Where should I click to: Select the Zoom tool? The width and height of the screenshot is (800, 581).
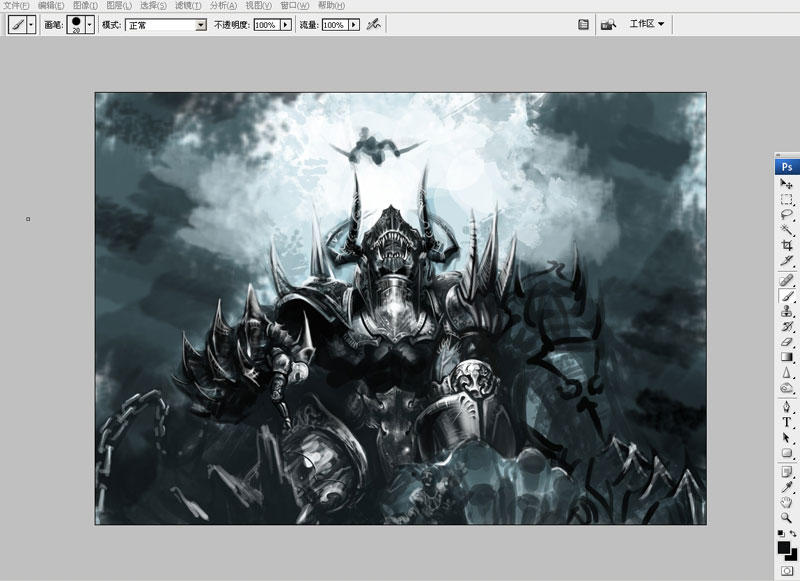click(x=786, y=518)
